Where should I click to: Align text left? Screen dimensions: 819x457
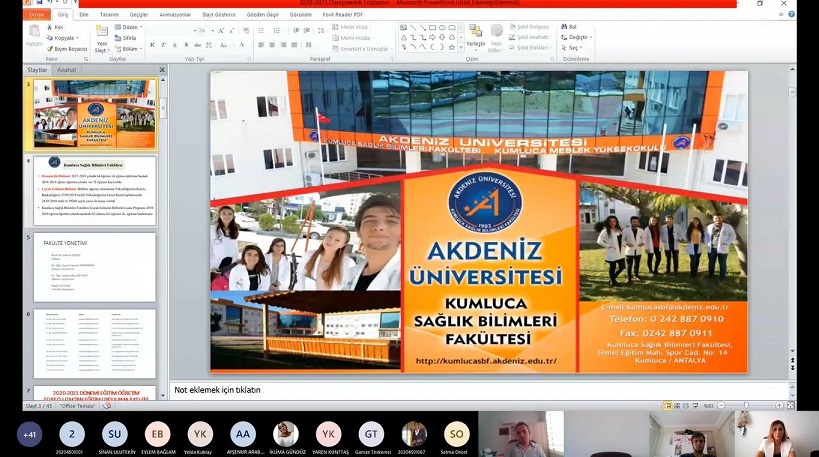pos(261,45)
